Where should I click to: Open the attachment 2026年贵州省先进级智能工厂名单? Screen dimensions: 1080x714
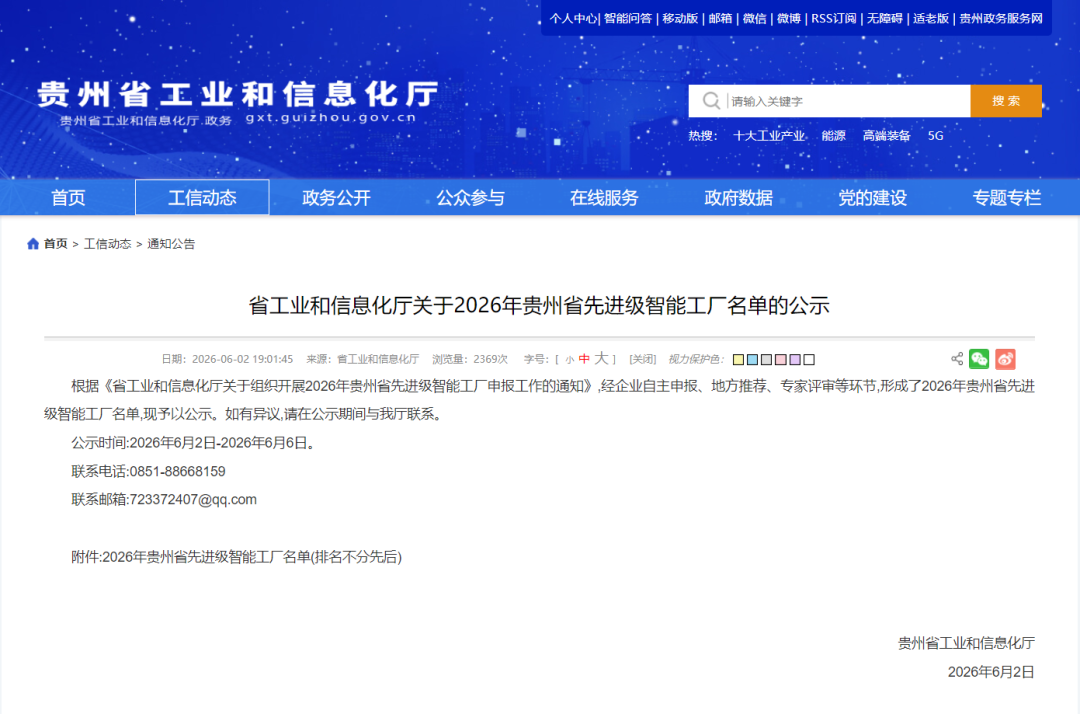[x=236, y=556]
